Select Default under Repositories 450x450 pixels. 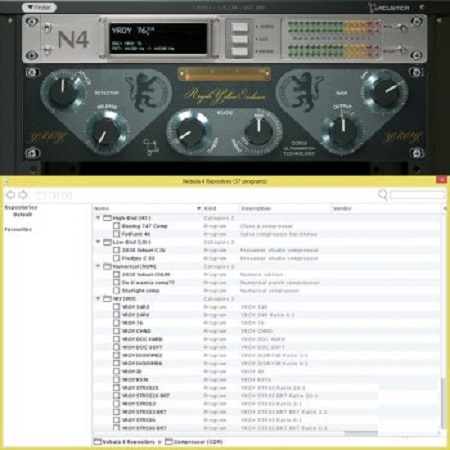click(23, 214)
